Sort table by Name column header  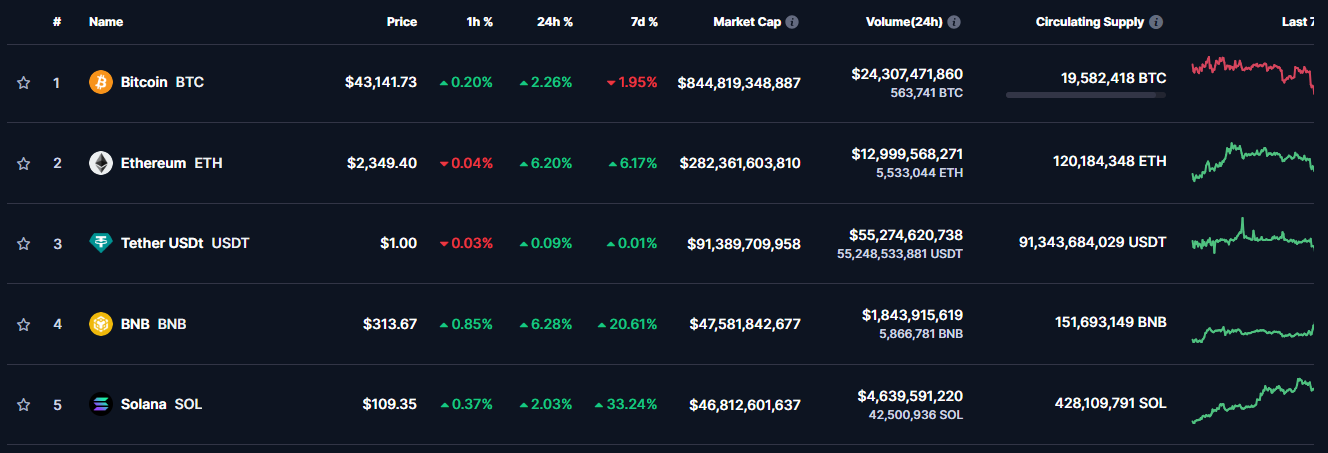[105, 22]
